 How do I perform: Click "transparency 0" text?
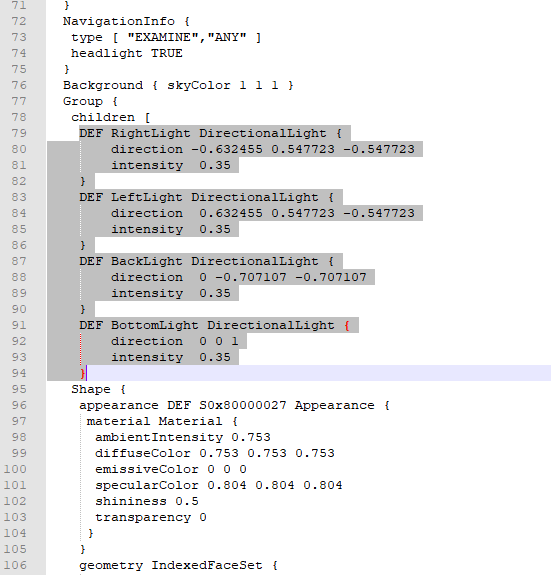pos(151,517)
